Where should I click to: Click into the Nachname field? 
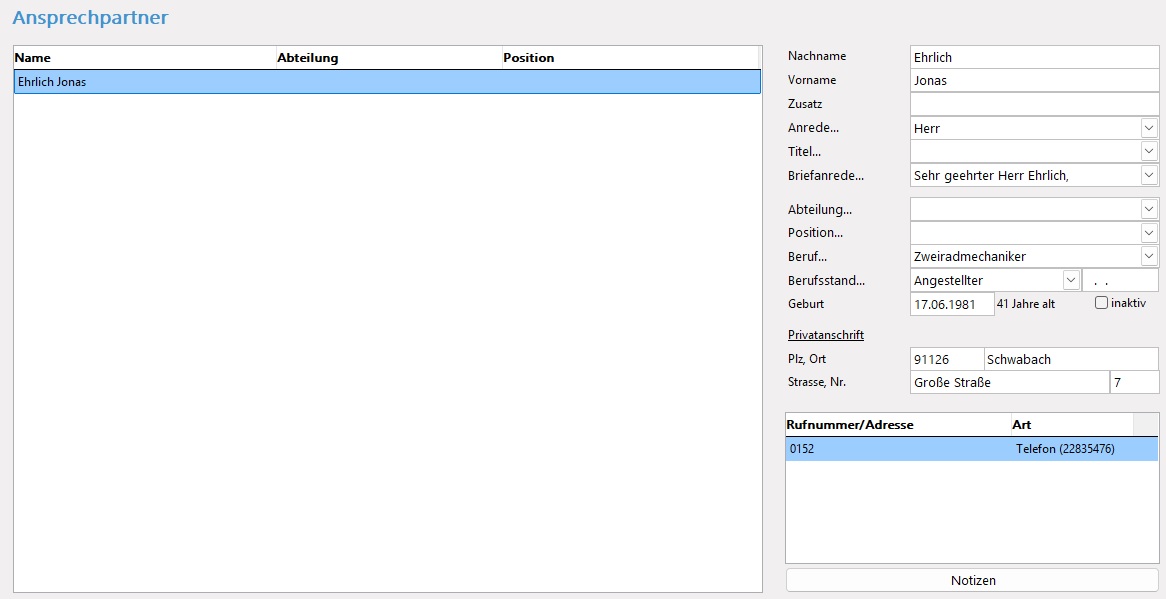1033,57
